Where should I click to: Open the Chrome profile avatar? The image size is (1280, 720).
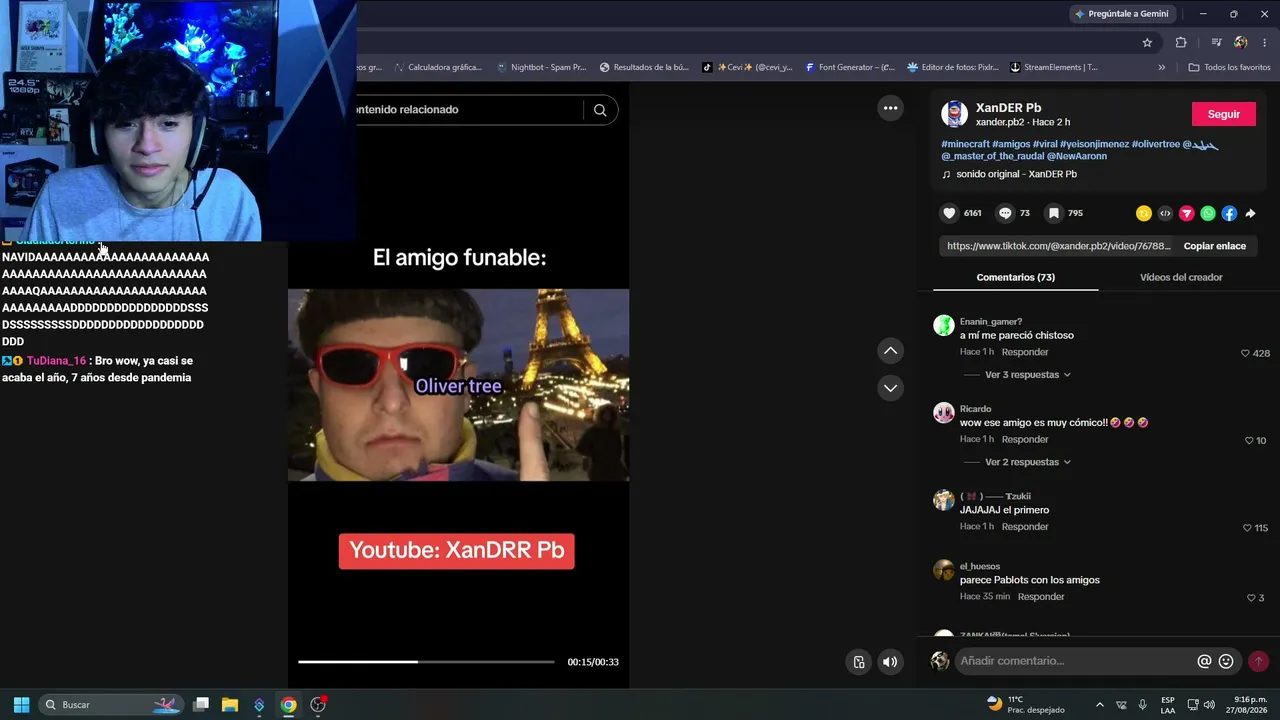coord(1241,43)
